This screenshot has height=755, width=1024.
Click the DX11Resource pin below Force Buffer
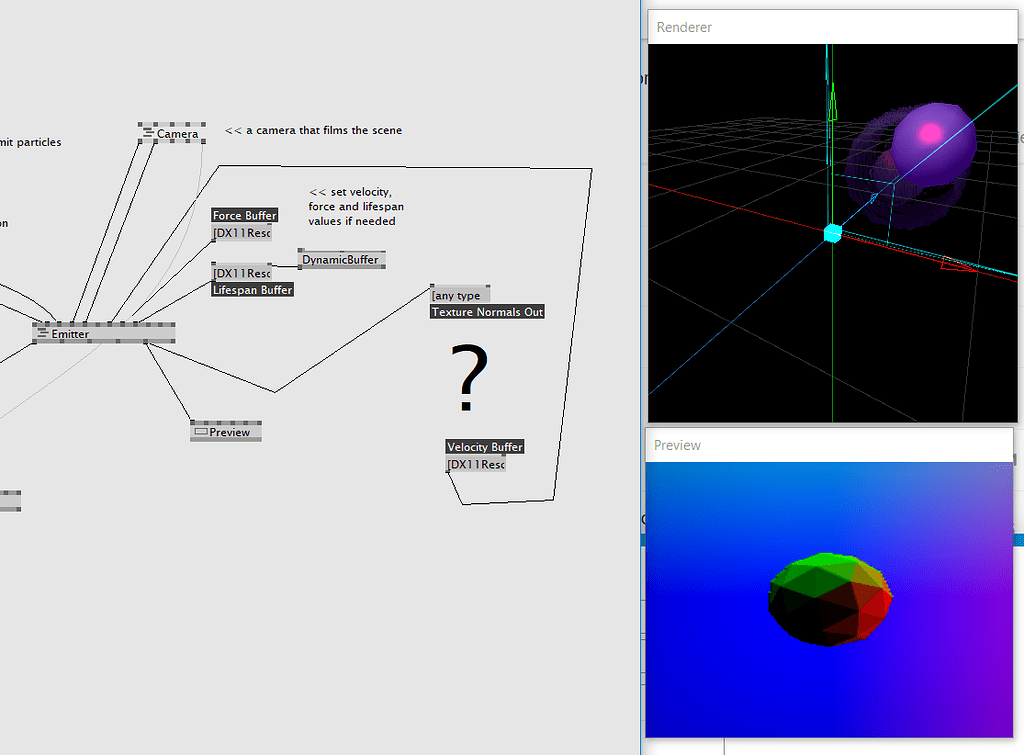pyautogui.click(x=241, y=232)
